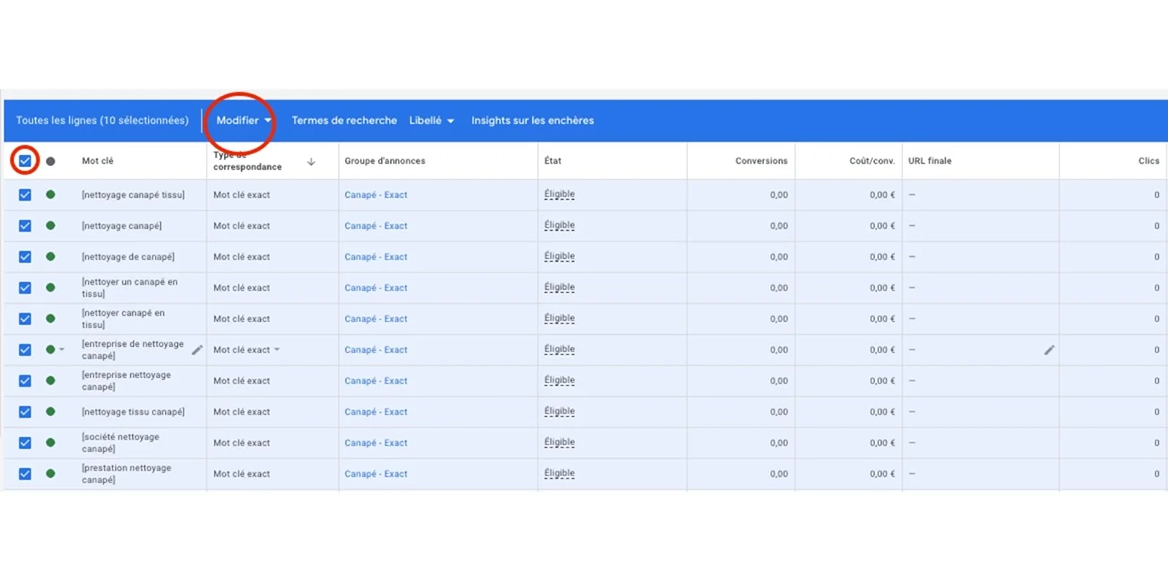This screenshot has height=581, width=1168.
Task: Edit keyword [entreprise de nettoyage canapé] pencil icon
Action: click(x=197, y=349)
